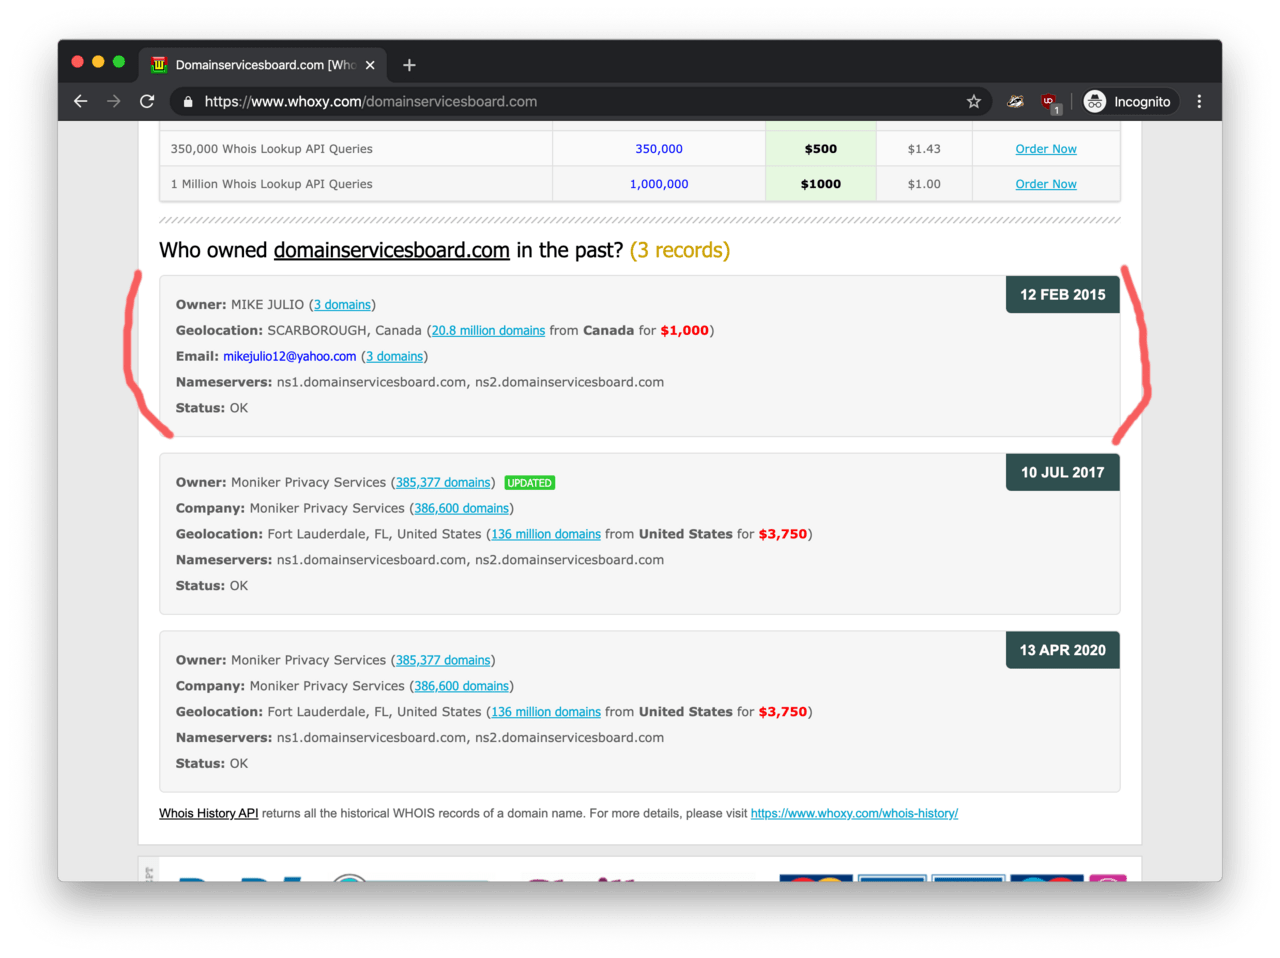Open 385,377 domains link in 2017 record
Image resolution: width=1280 pixels, height=958 pixels.
443,483
